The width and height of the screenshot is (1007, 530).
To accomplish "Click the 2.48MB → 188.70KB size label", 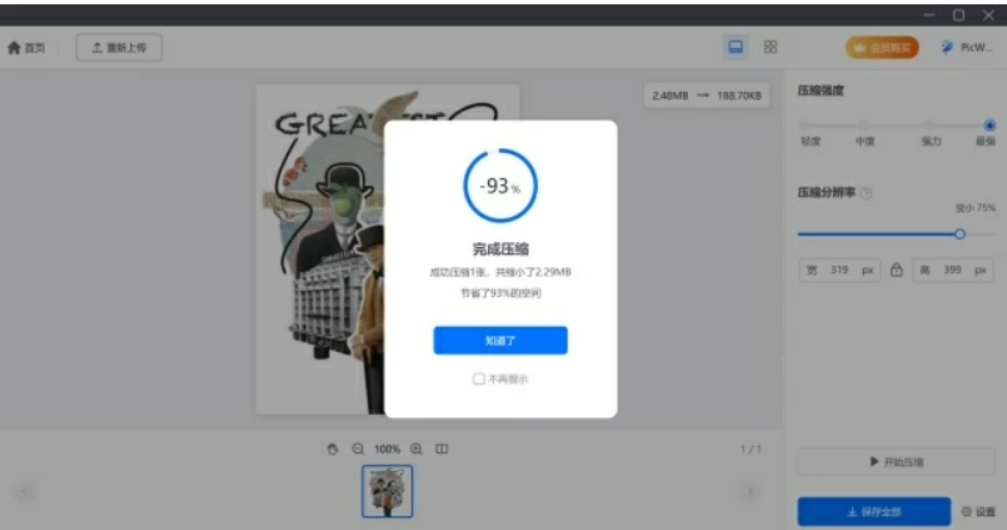I will (x=706, y=95).
